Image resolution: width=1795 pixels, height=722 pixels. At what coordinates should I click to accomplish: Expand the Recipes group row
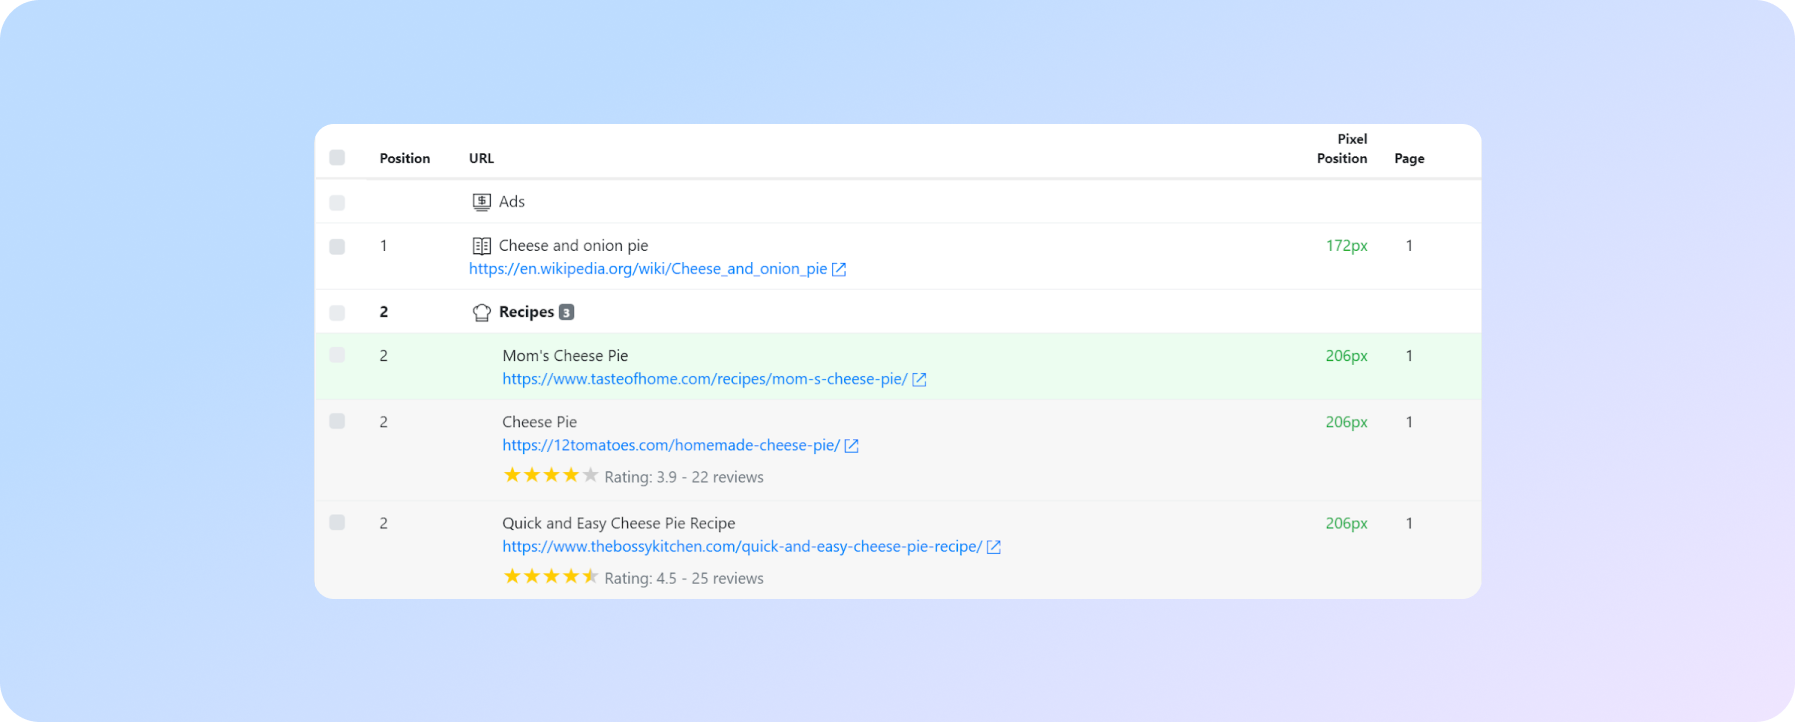[x=526, y=312]
